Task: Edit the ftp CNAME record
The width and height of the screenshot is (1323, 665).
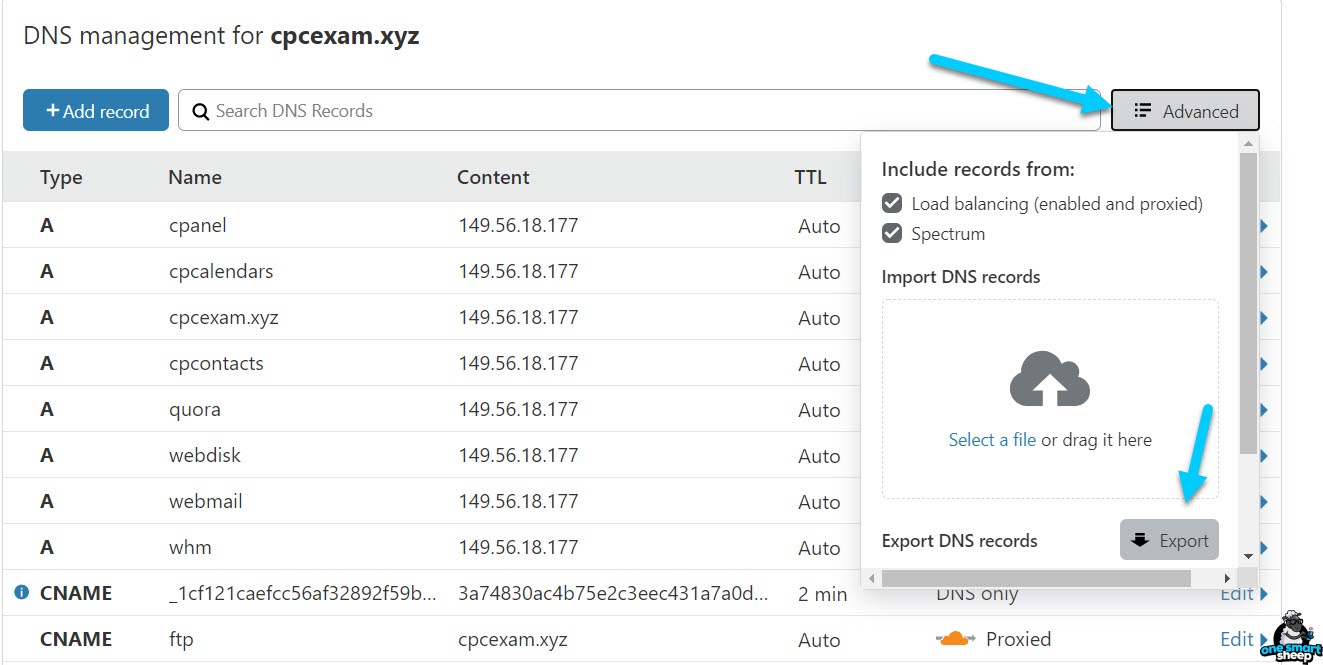Action: pos(1243,639)
